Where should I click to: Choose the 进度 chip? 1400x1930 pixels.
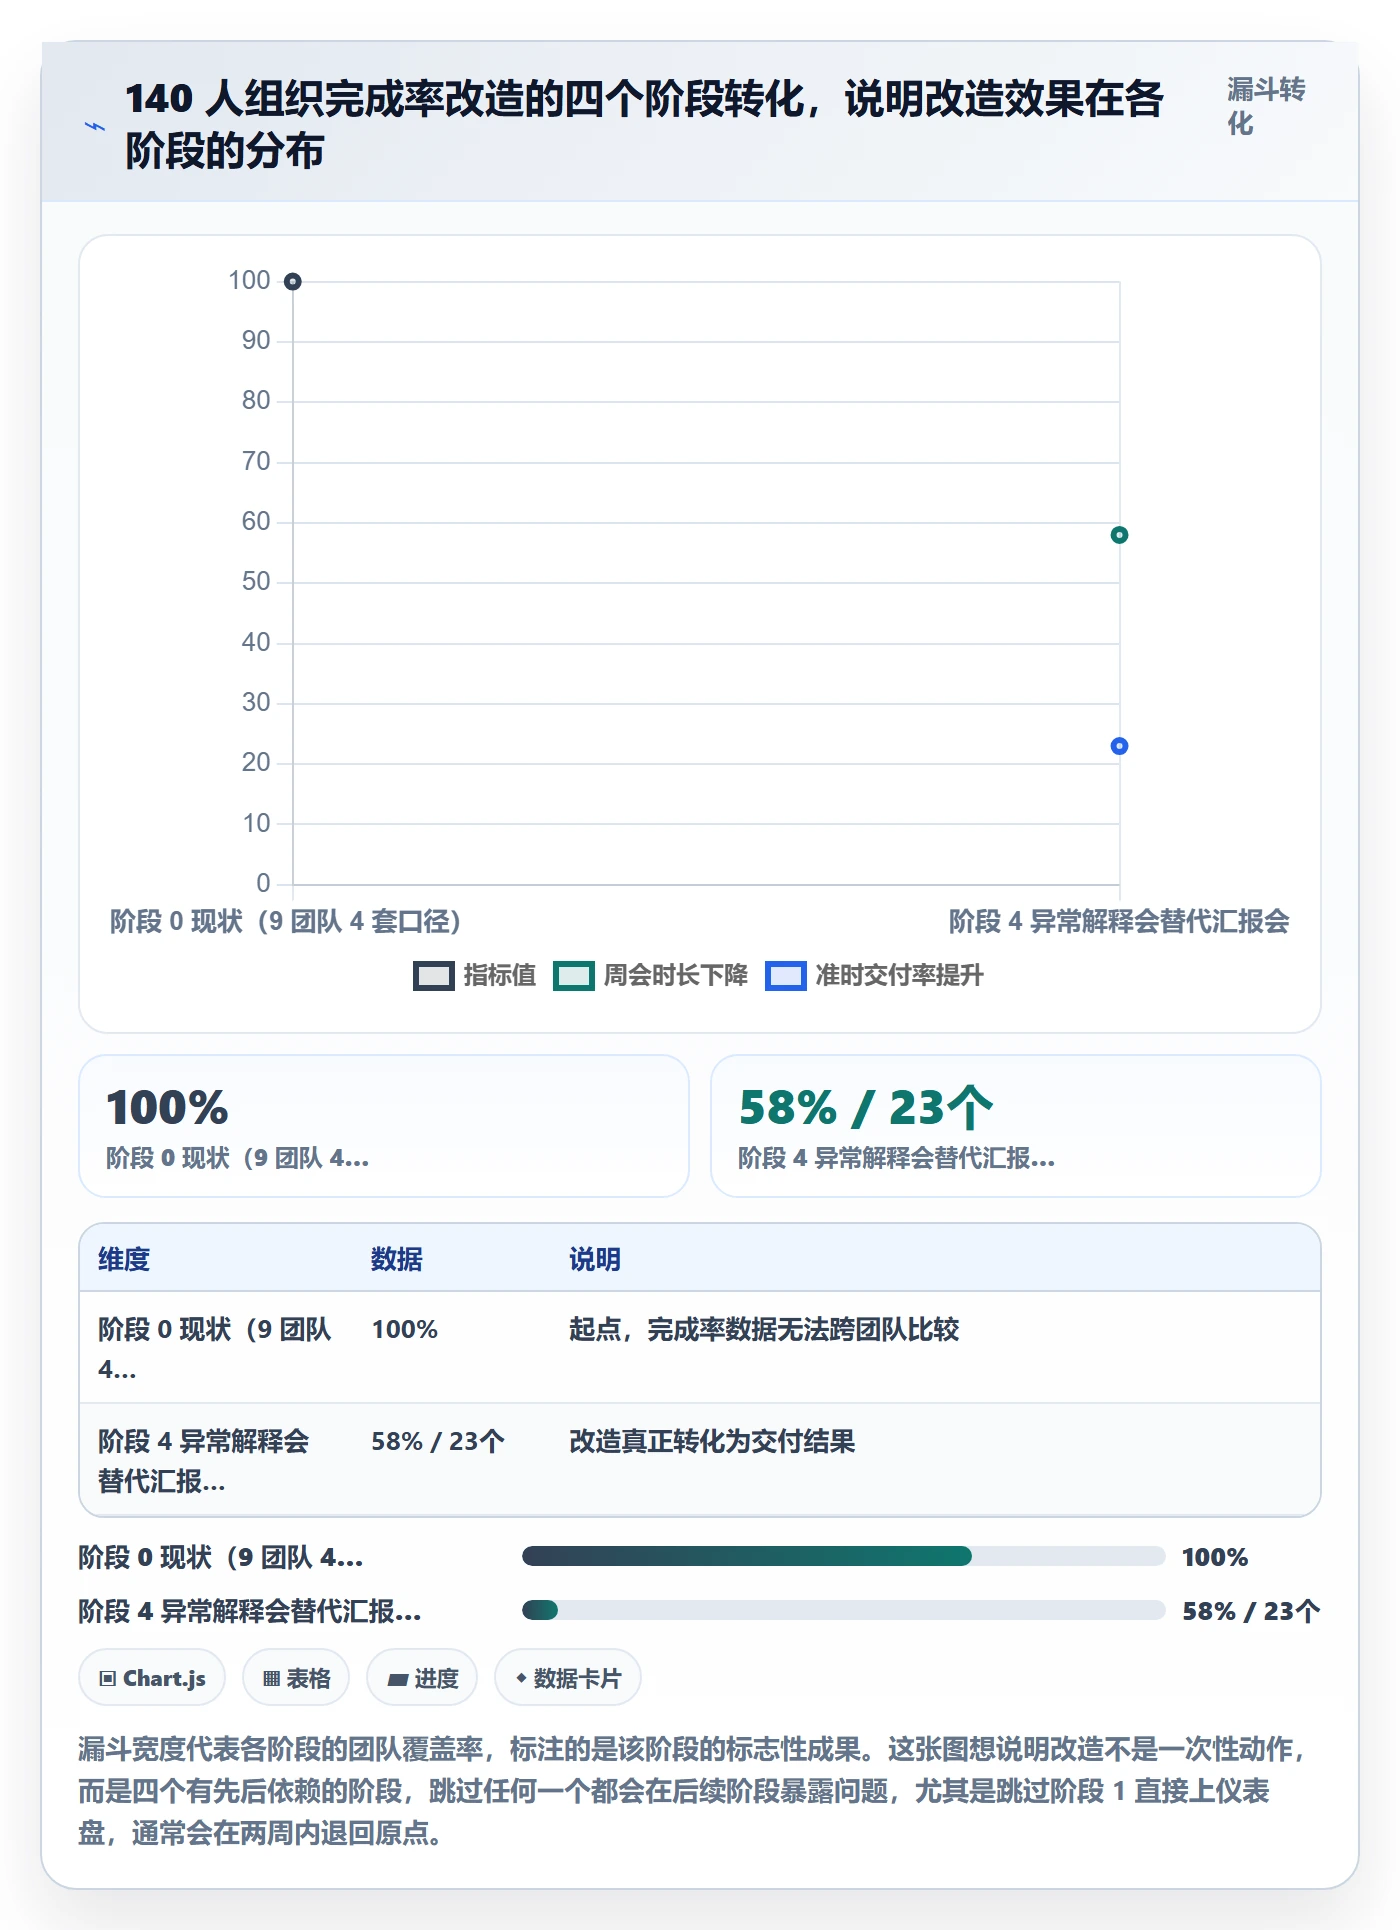[x=422, y=1678]
